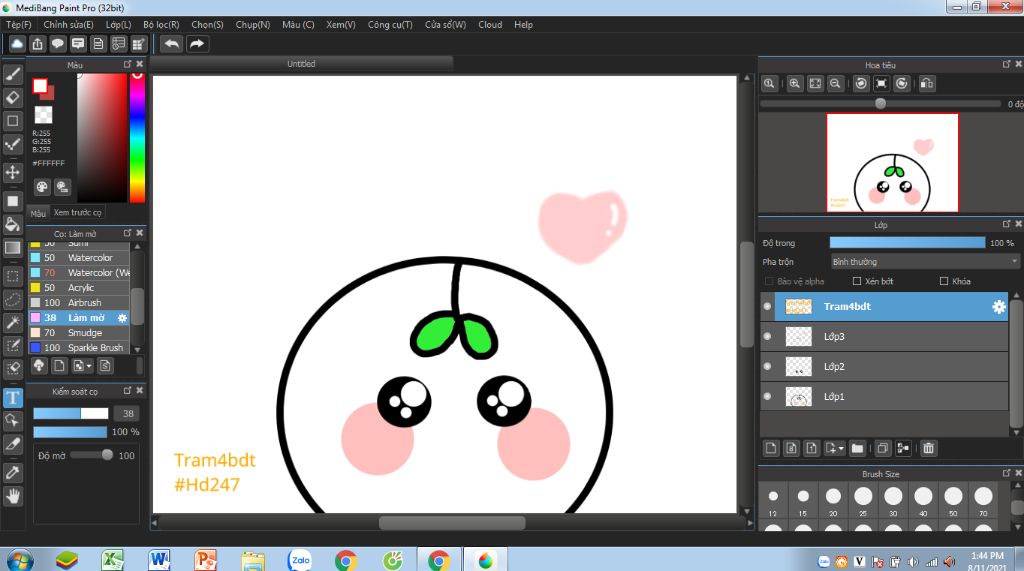This screenshot has width=1024, height=571.
Task: Select the Brush tool in left toolbar
Action: click(12, 74)
